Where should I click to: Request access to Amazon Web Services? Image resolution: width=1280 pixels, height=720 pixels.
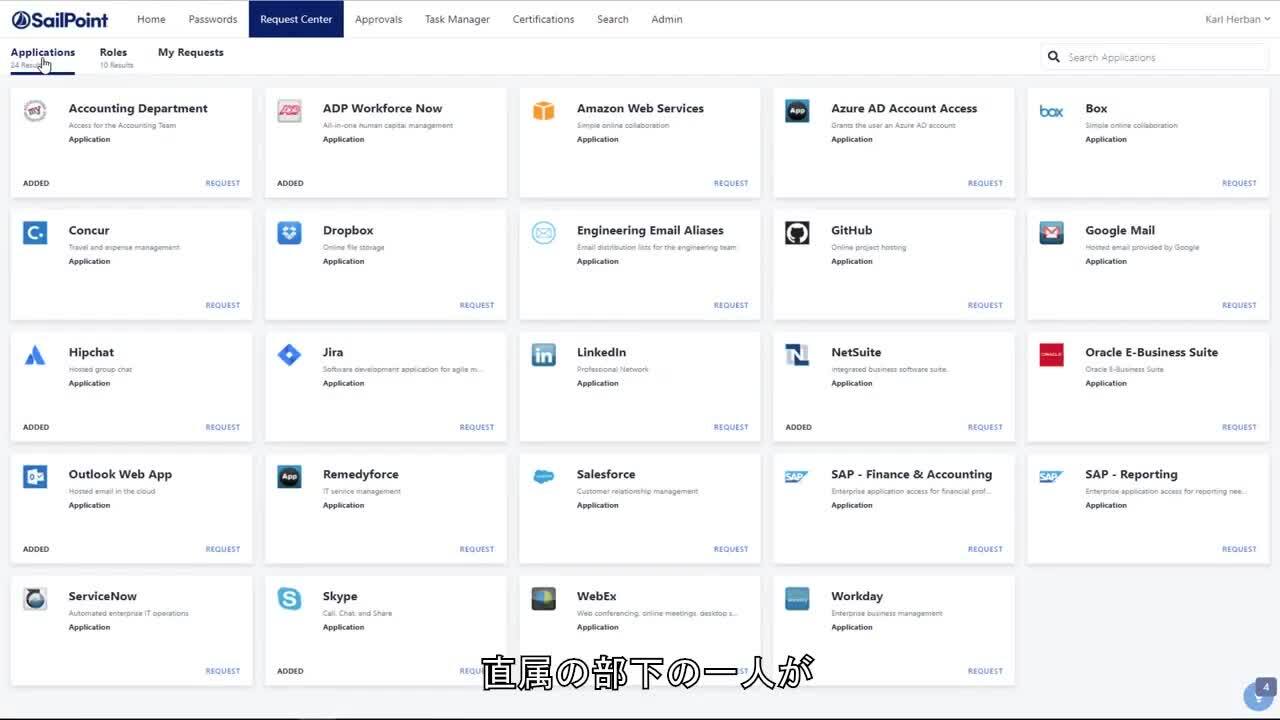731,183
